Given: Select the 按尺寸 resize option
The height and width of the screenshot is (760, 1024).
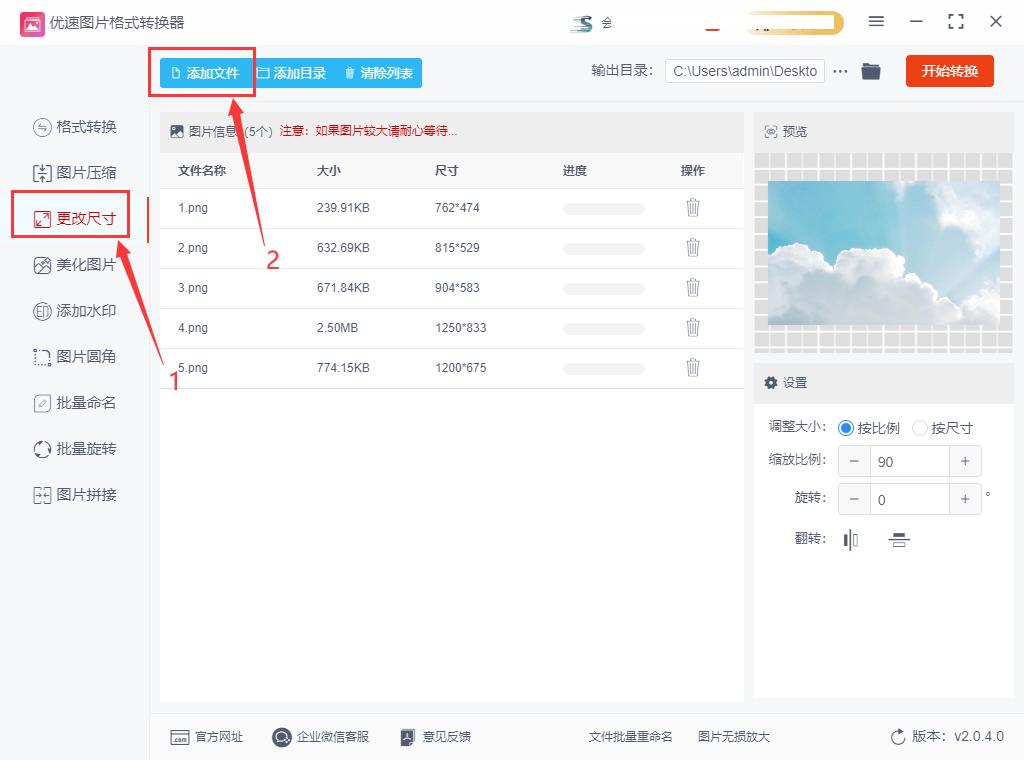Looking at the screenshot, I should (920, 427).
